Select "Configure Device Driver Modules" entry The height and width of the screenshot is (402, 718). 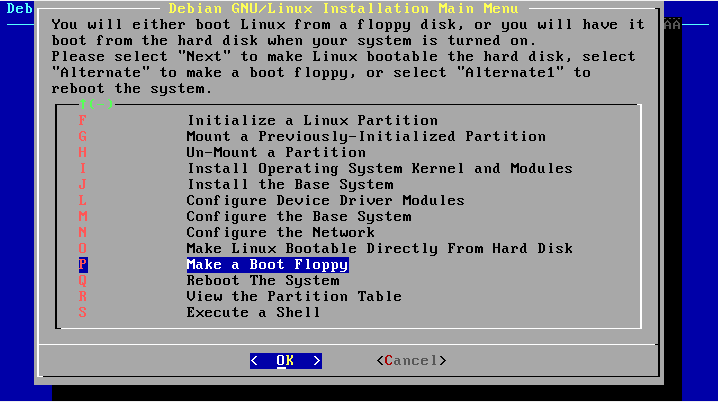(326, 201)
